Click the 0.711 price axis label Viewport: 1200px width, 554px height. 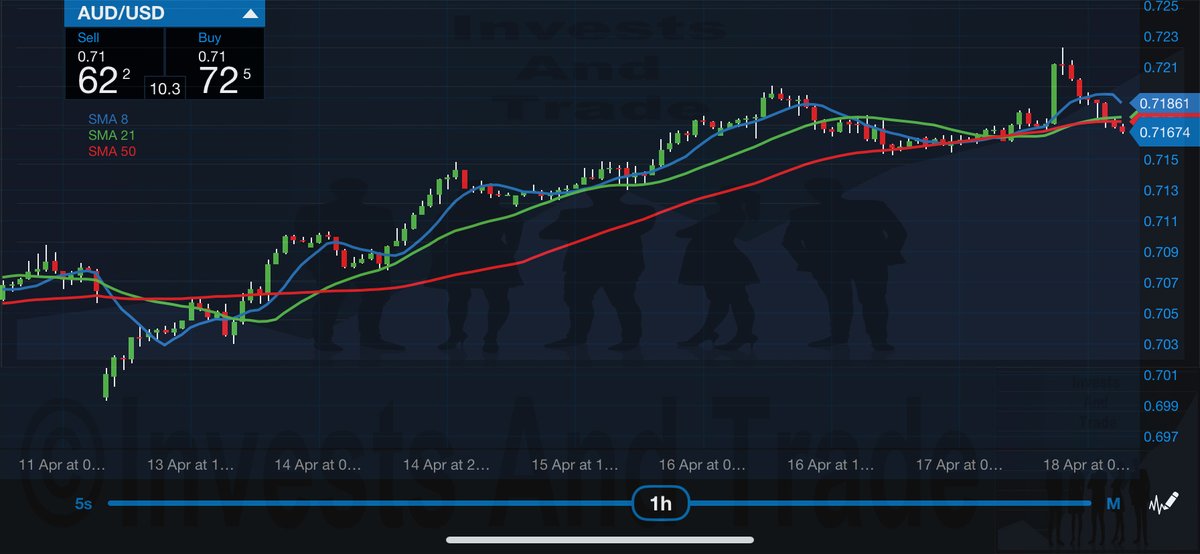pos(1159,221)
